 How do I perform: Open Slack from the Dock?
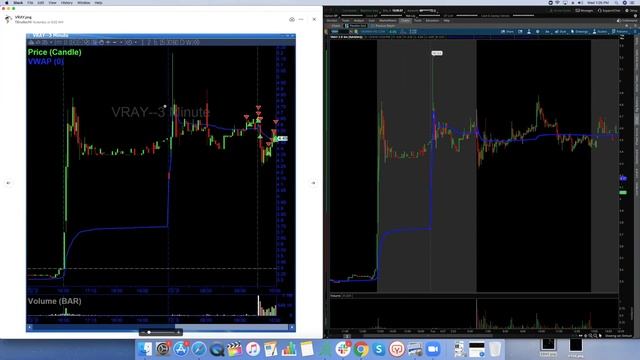point(343,349)
